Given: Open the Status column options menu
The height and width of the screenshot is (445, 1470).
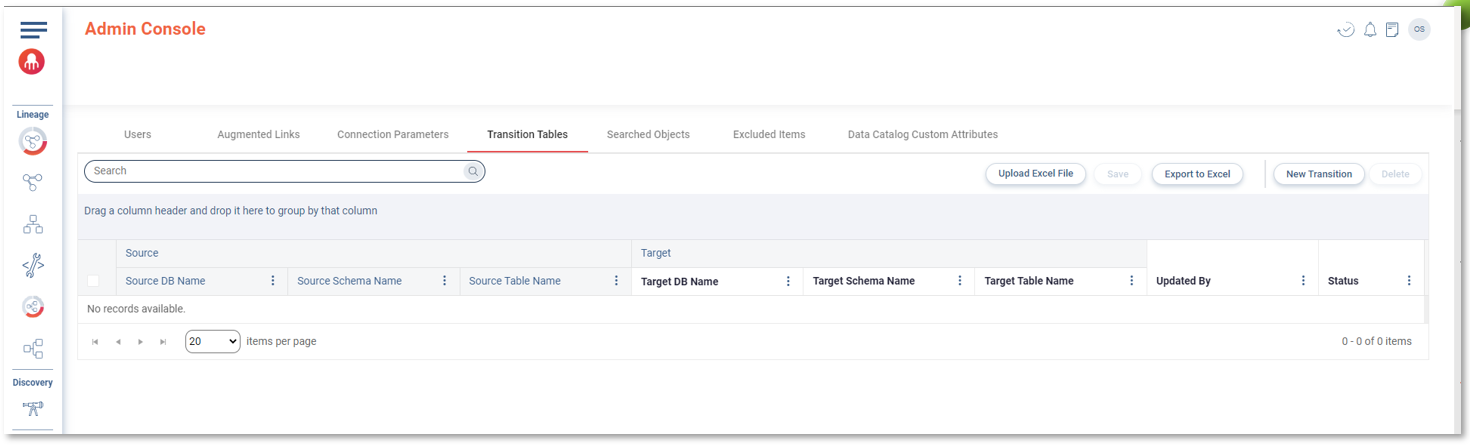Looking at the screenshot, I should pos(1409,281).
